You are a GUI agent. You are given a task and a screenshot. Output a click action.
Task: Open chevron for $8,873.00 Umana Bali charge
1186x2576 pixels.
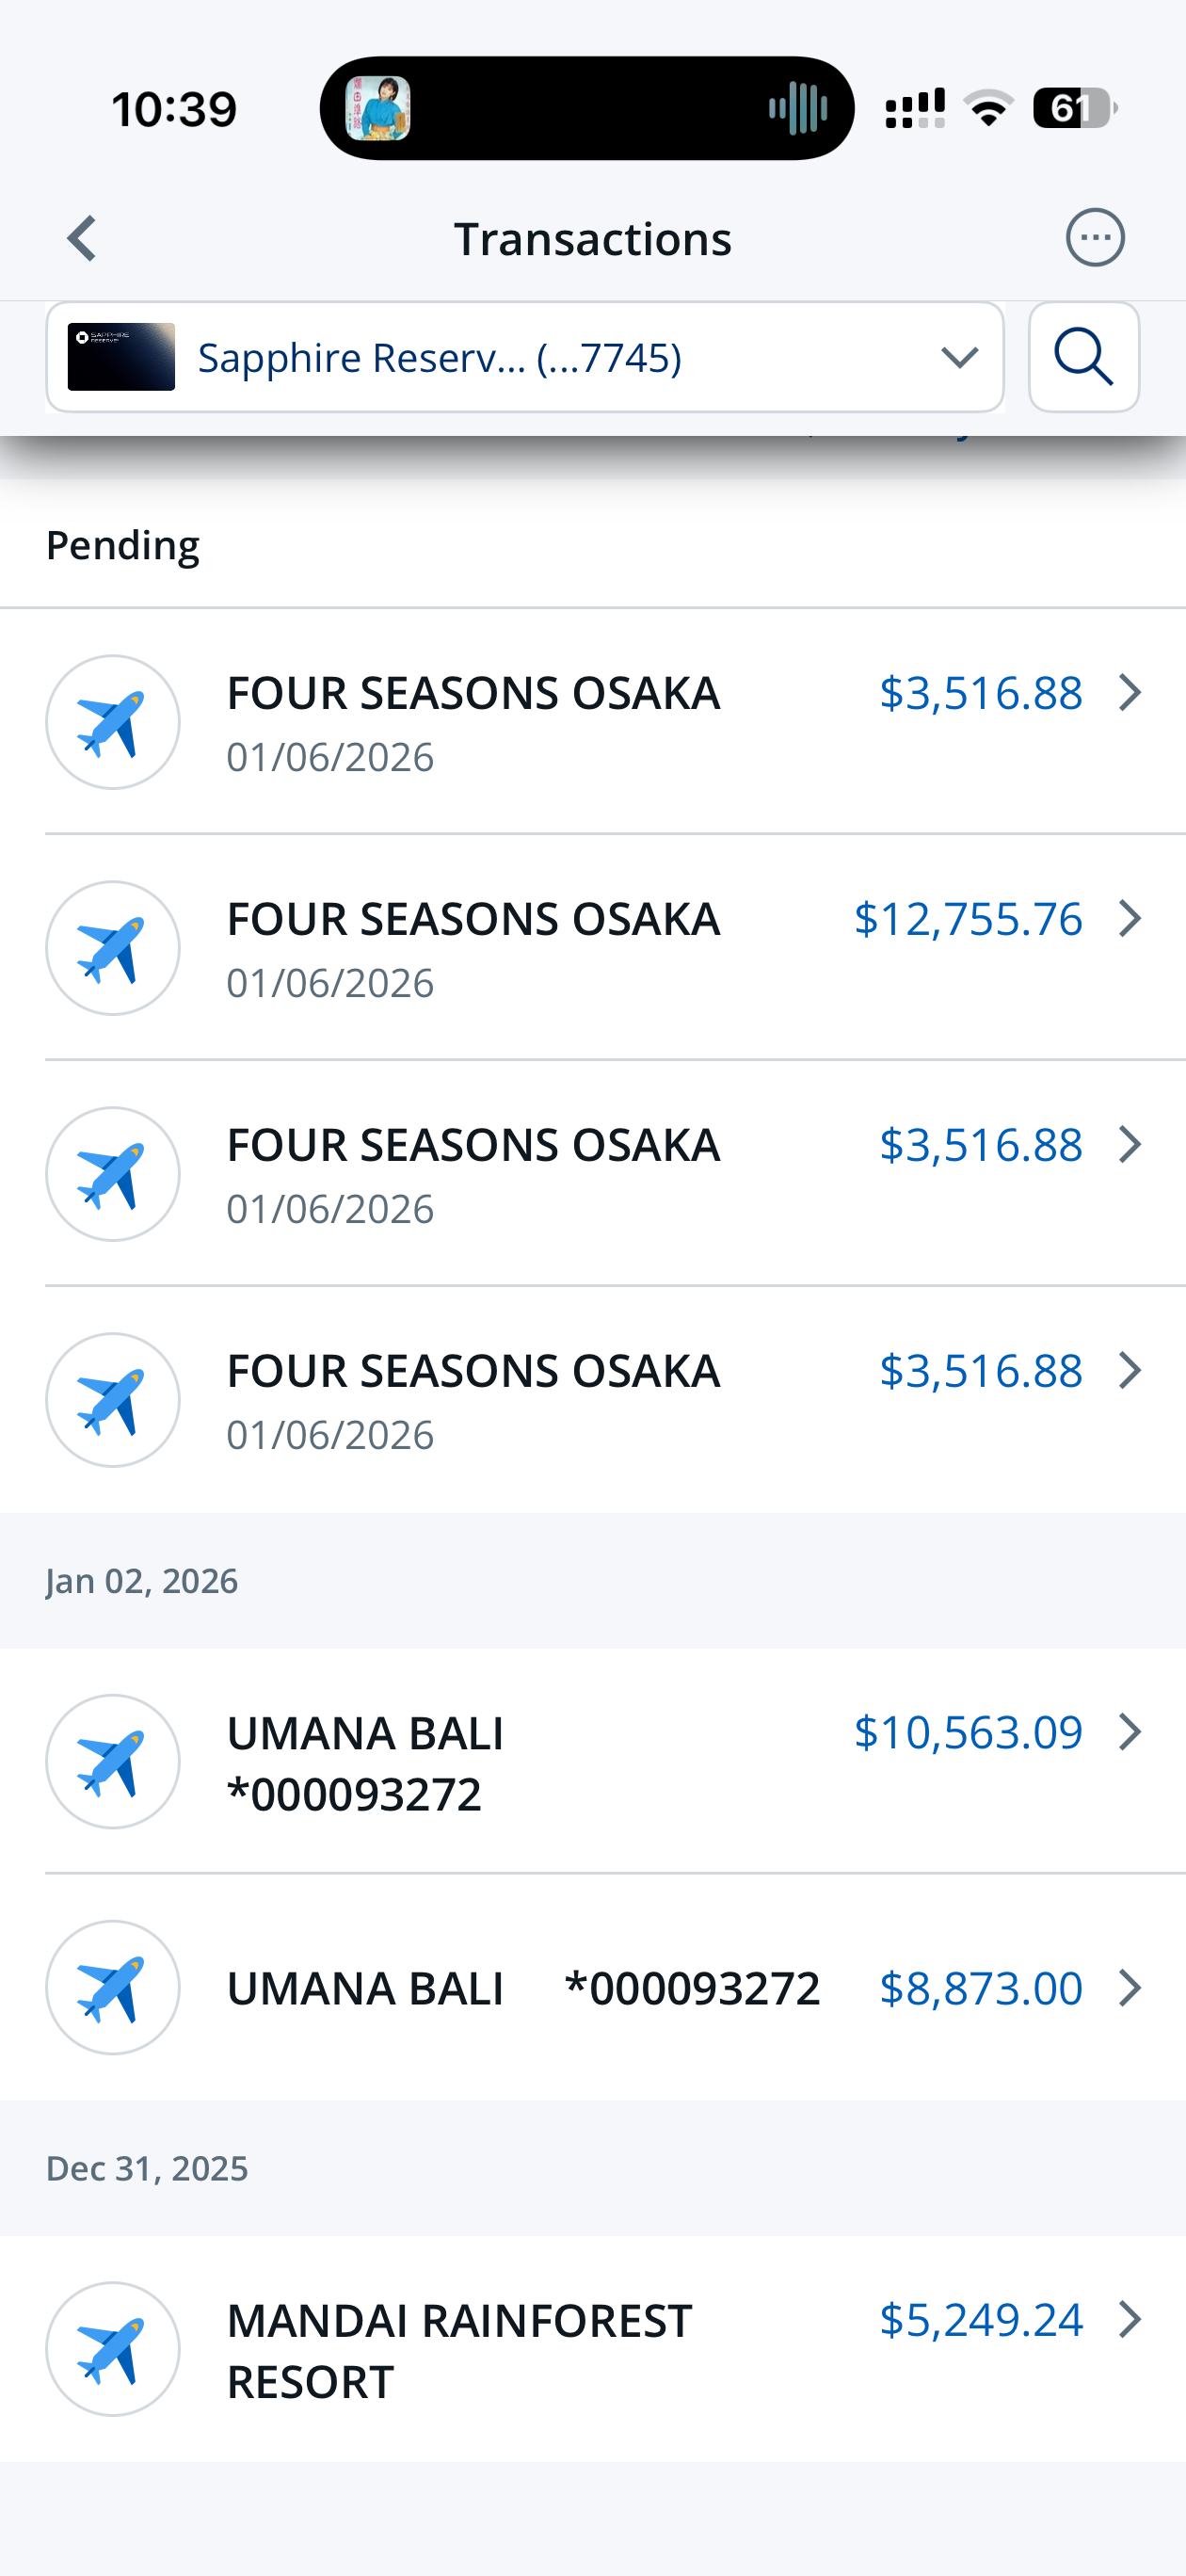click(x=1130, y=1988)
